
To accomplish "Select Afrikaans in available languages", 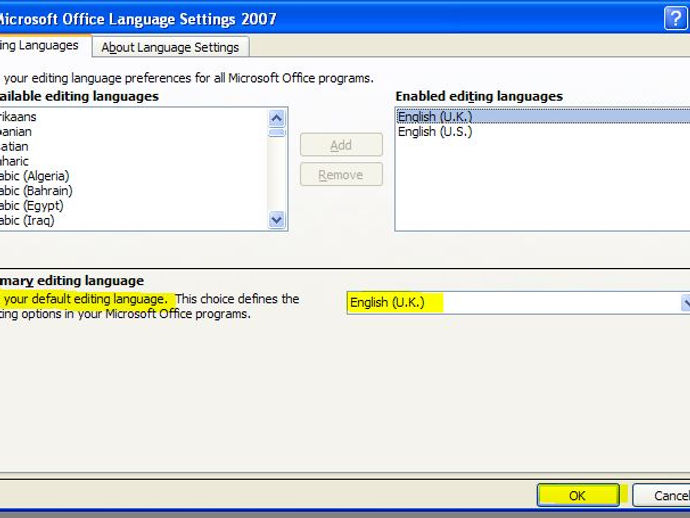I will click(x=133, y=117).
